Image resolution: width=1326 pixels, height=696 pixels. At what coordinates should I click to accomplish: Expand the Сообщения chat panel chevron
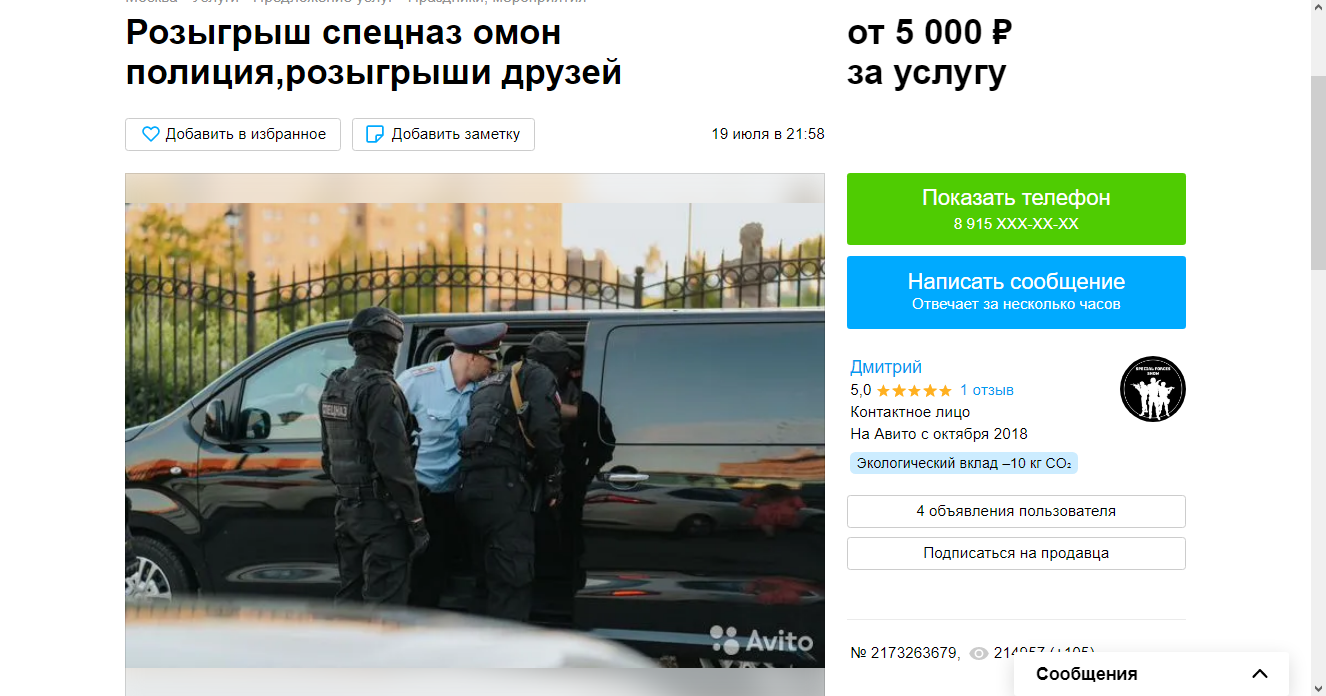1260,674
